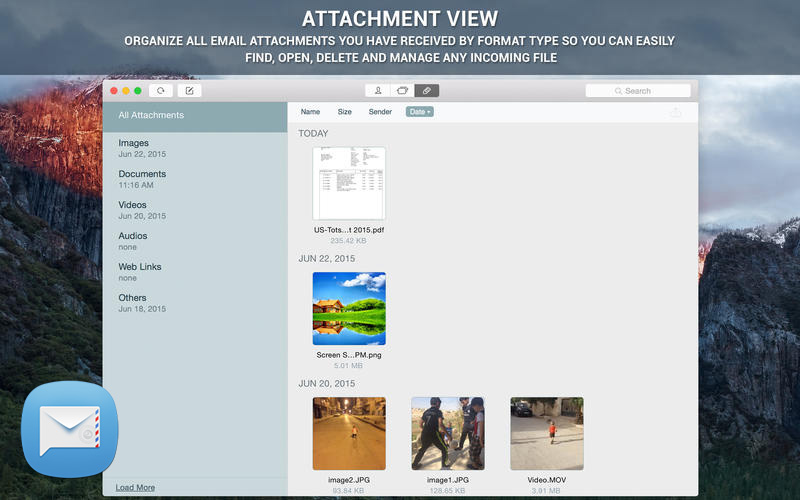This screenshot has width=800, height=500.
Task: Open the Videos category
Action: tap(195, 210)
